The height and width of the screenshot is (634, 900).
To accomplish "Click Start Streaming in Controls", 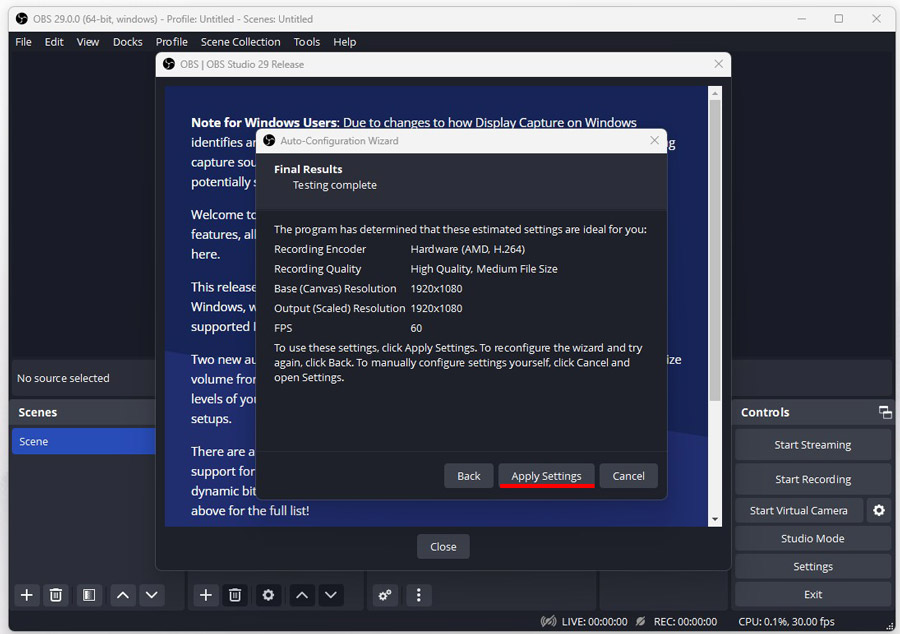I will pos(813,445).
